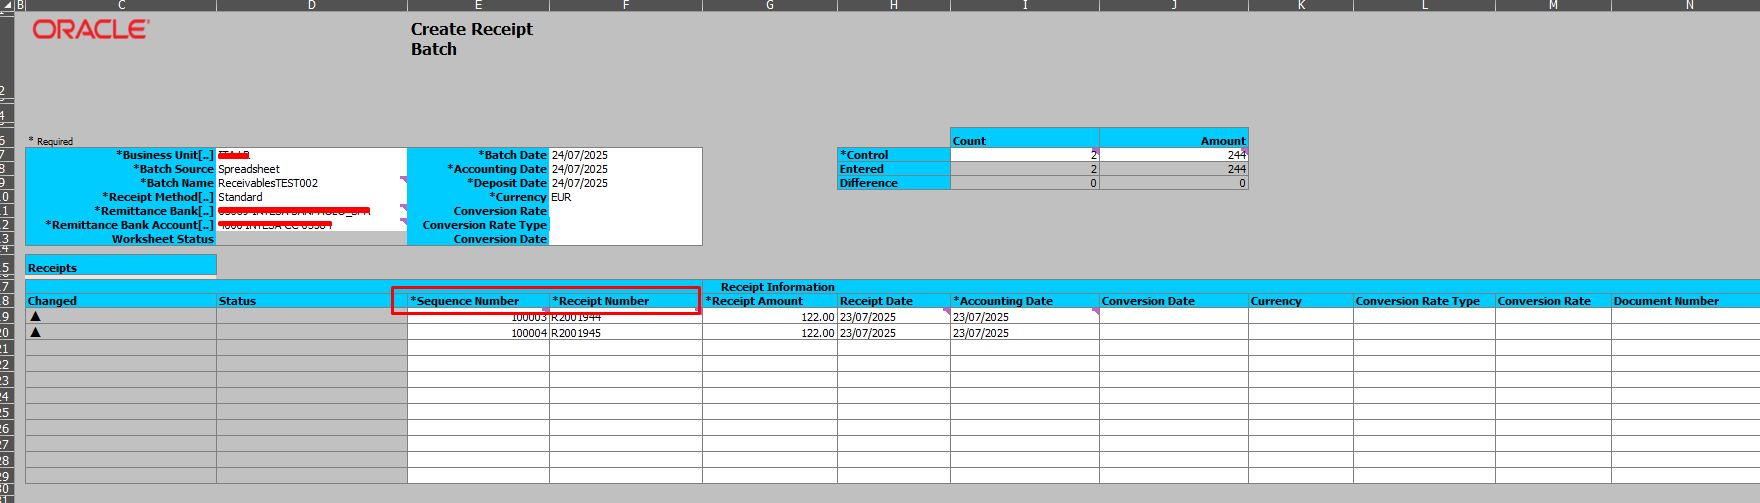The image size is (1760, 503).
Task: Click the Receipt Date column header
Action: [894, 300]
